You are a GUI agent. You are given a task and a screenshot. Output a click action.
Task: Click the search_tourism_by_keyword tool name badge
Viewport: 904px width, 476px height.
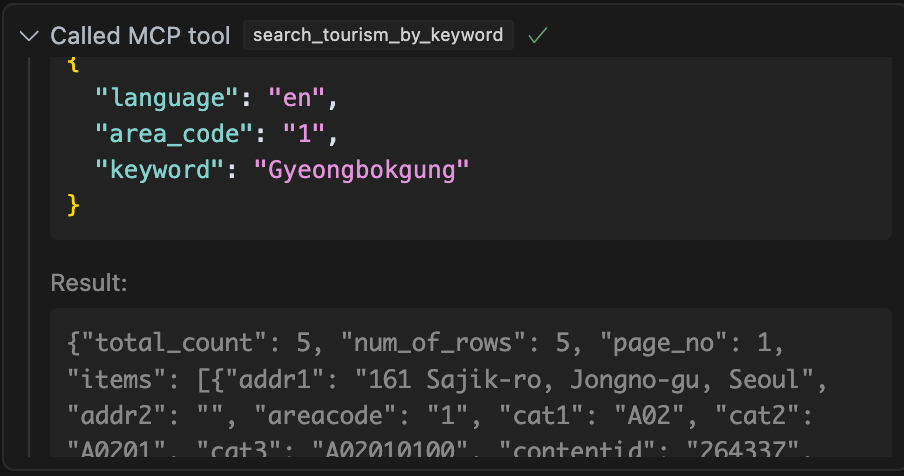click(378, 36)
